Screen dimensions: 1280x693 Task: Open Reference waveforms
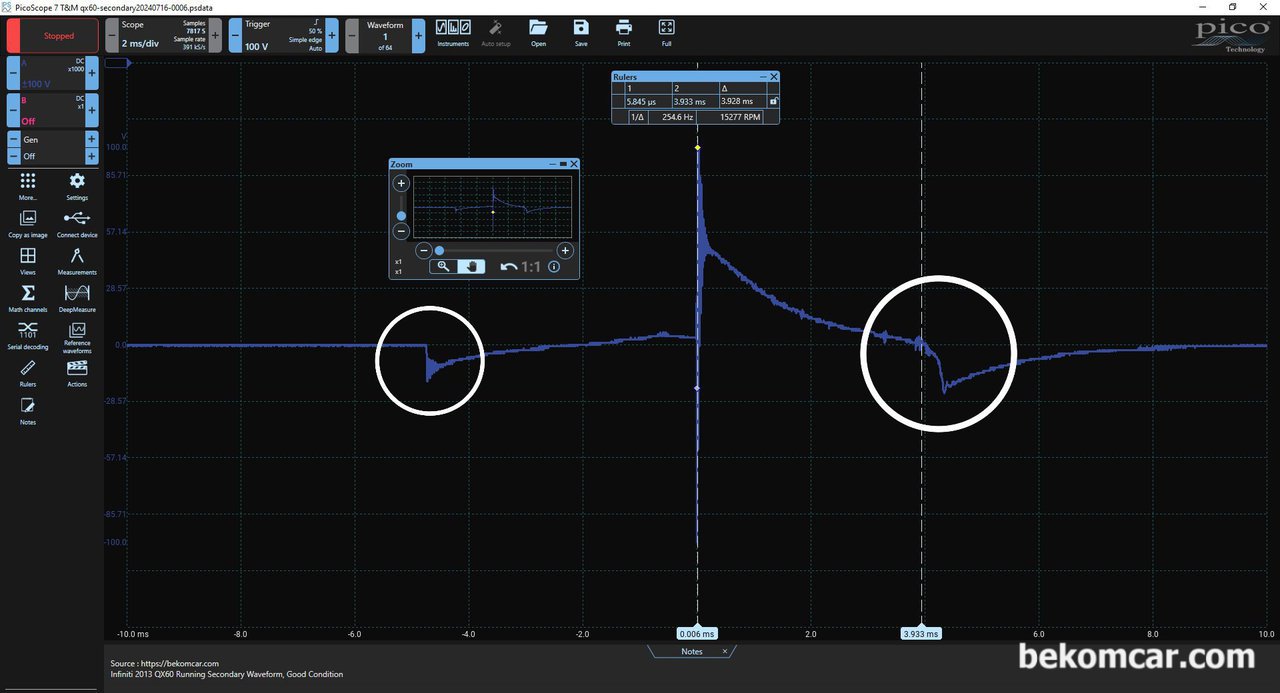coord(77,338)
